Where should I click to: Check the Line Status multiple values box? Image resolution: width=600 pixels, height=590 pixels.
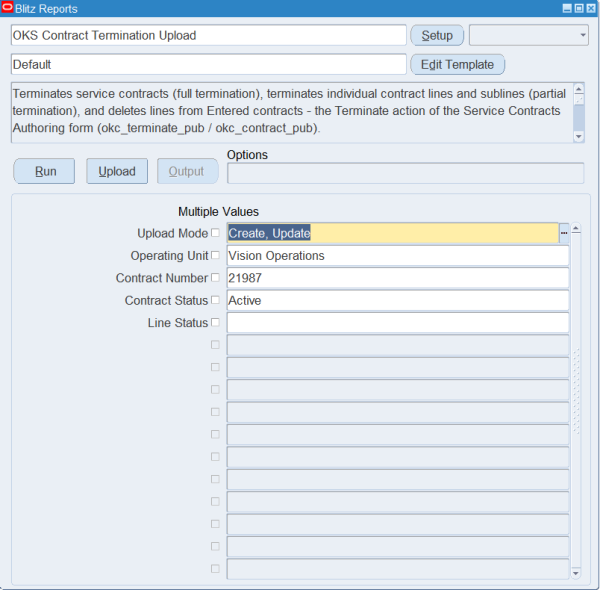pos(215,322)
